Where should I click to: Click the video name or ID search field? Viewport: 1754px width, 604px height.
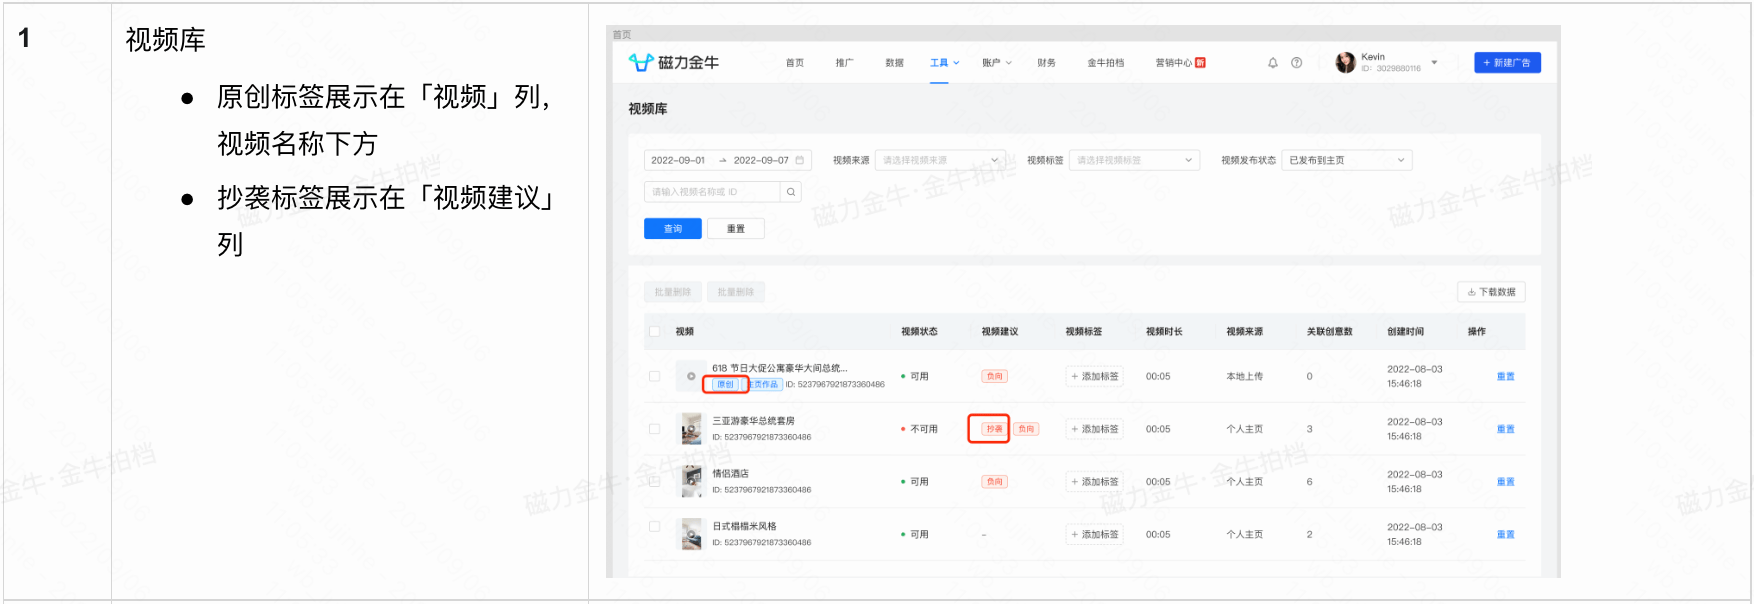tap(712, 192)
